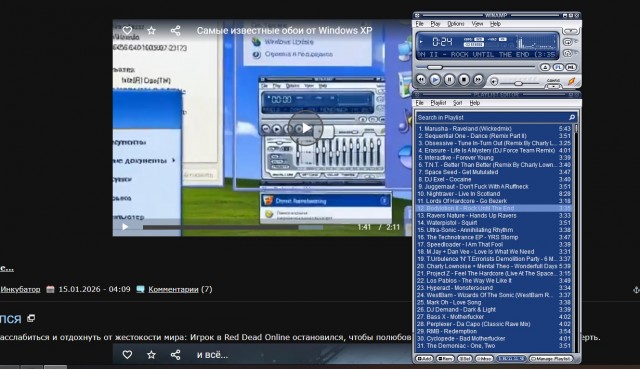Click the comments bubble icon
The height and width of the screenshot is (369, 640).
point(140,289)
